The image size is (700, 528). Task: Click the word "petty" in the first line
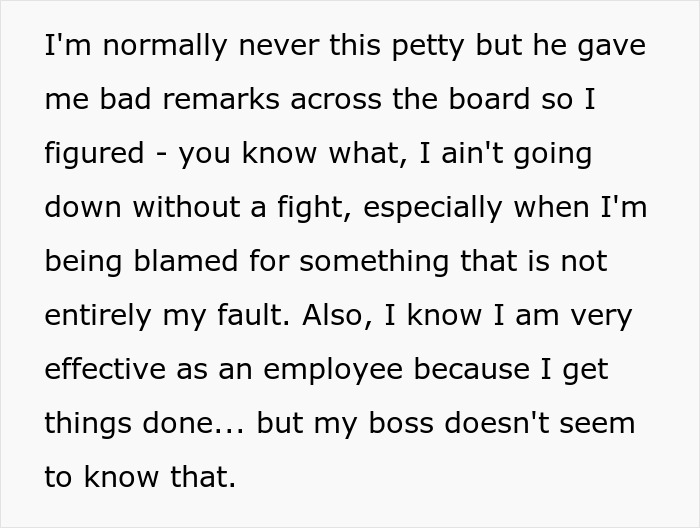428,47
